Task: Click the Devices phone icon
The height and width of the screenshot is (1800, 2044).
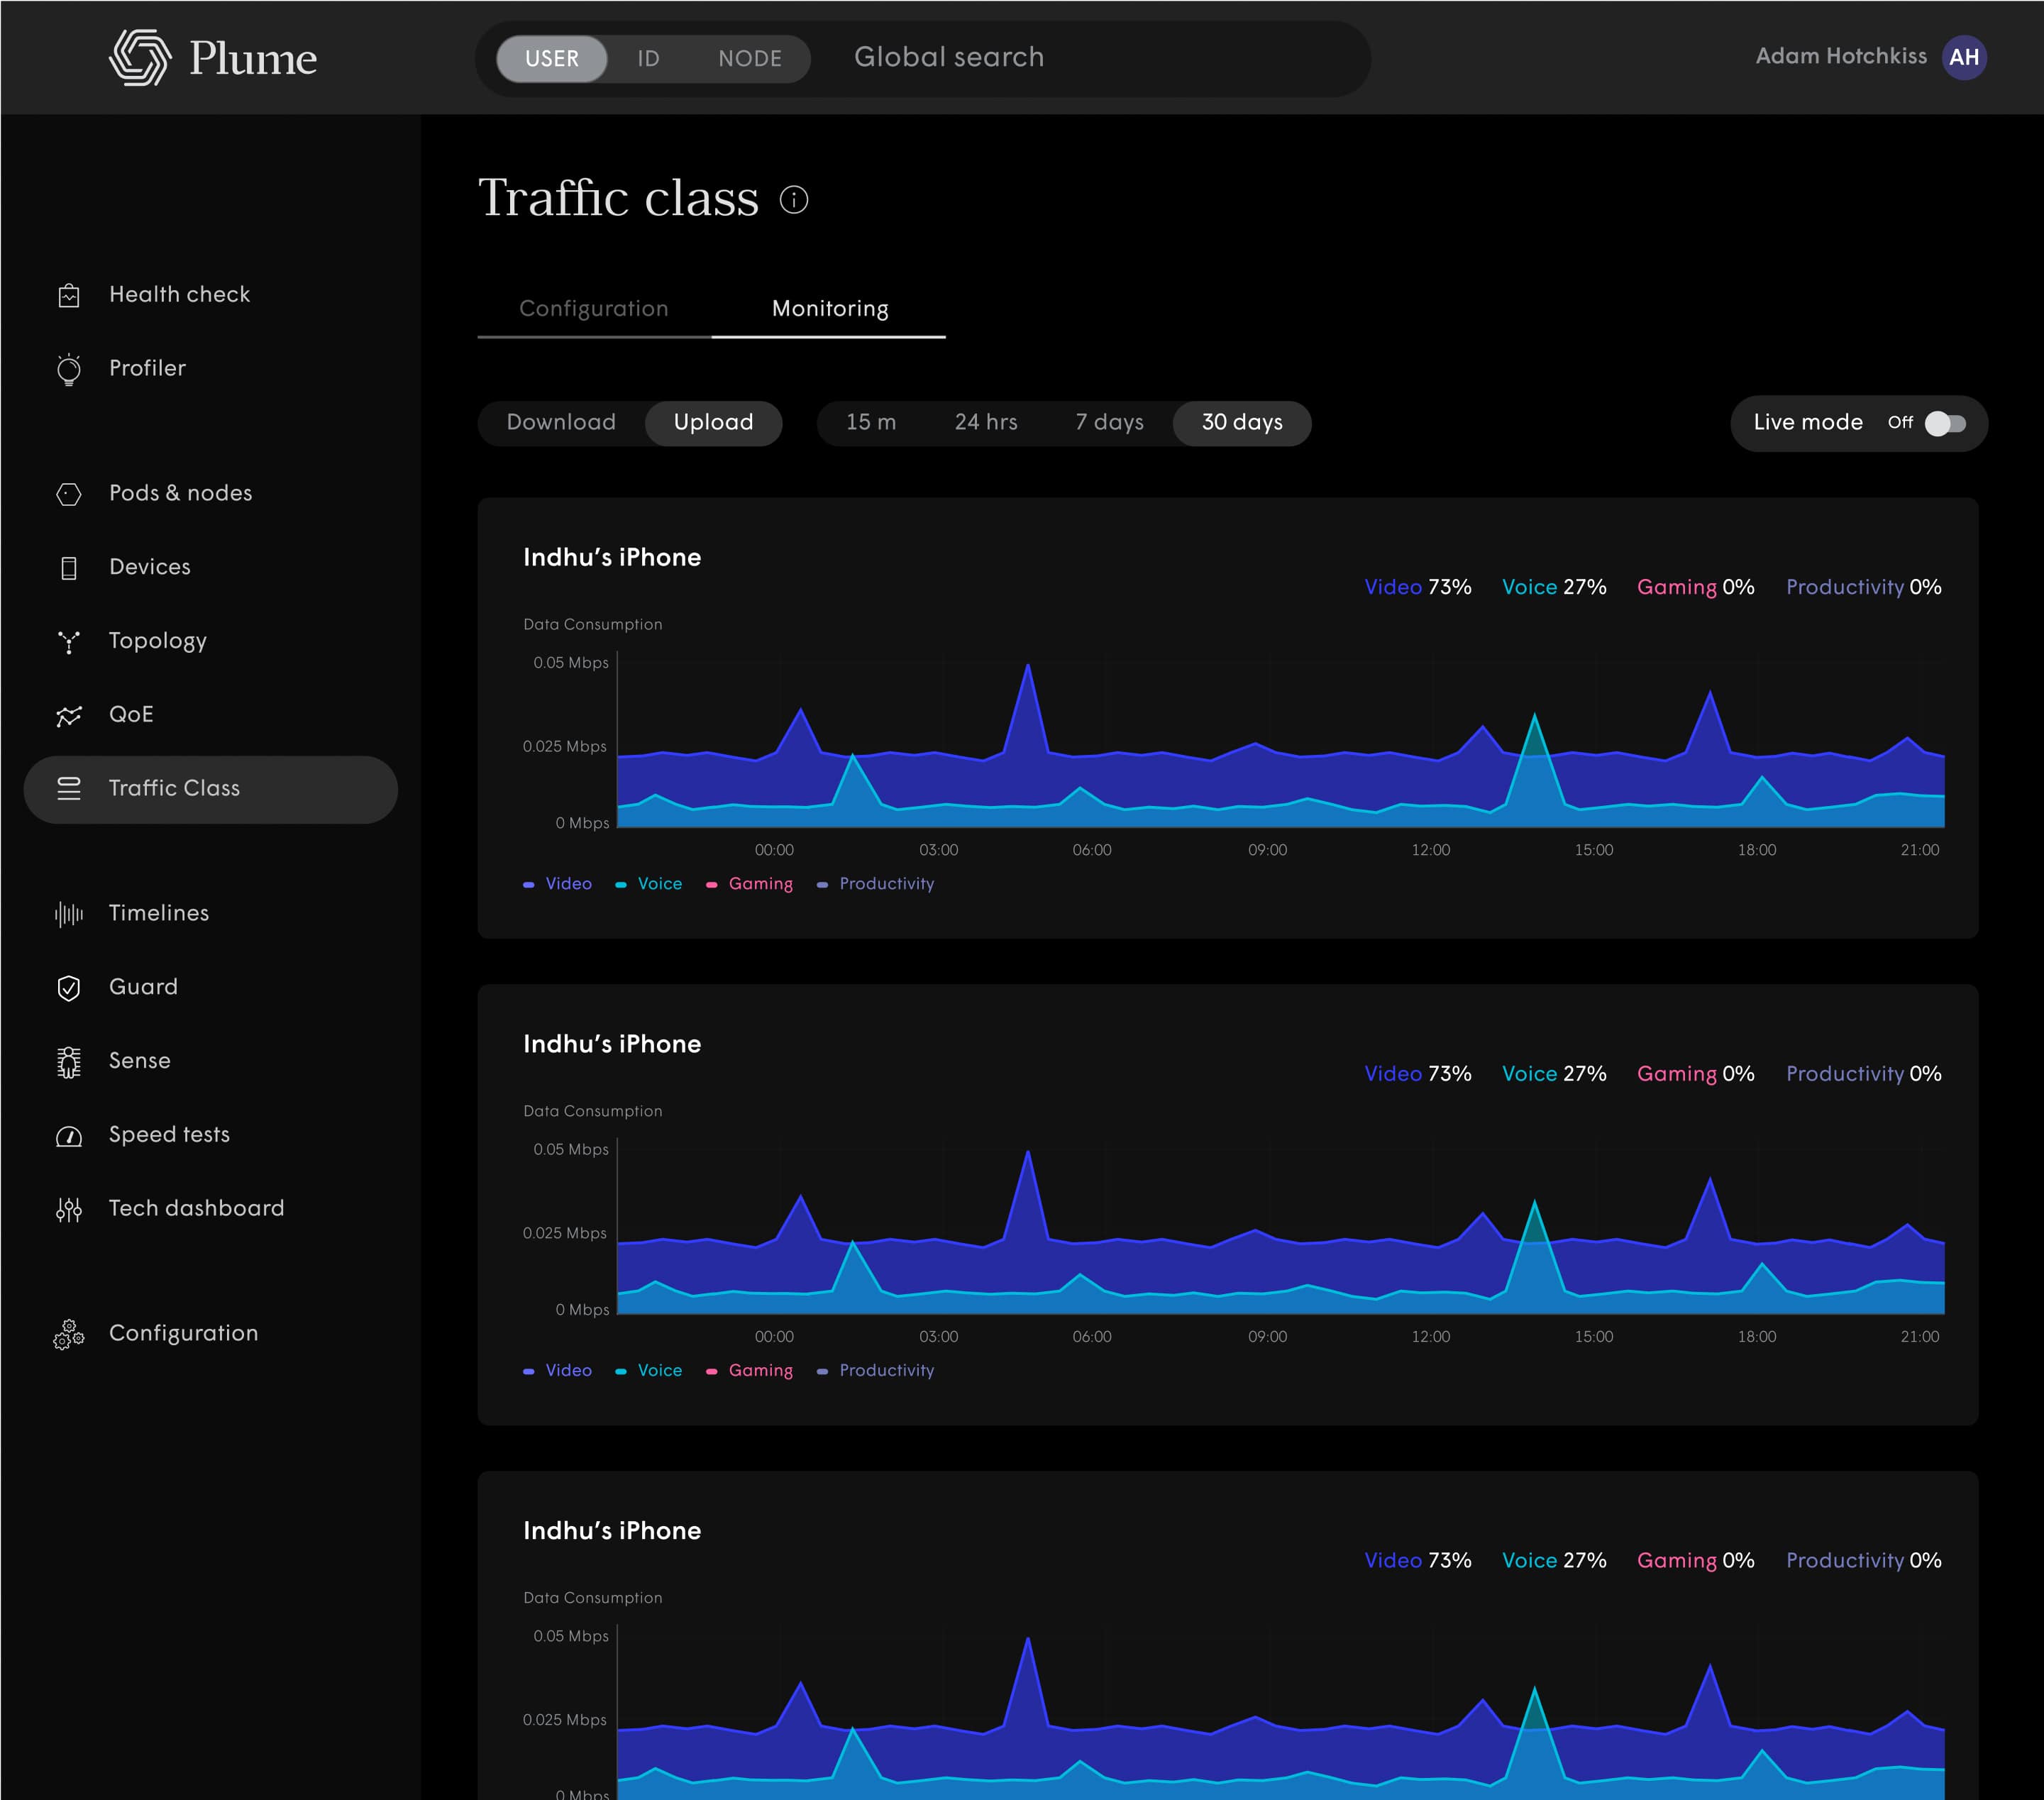Action: pos(69,568)
